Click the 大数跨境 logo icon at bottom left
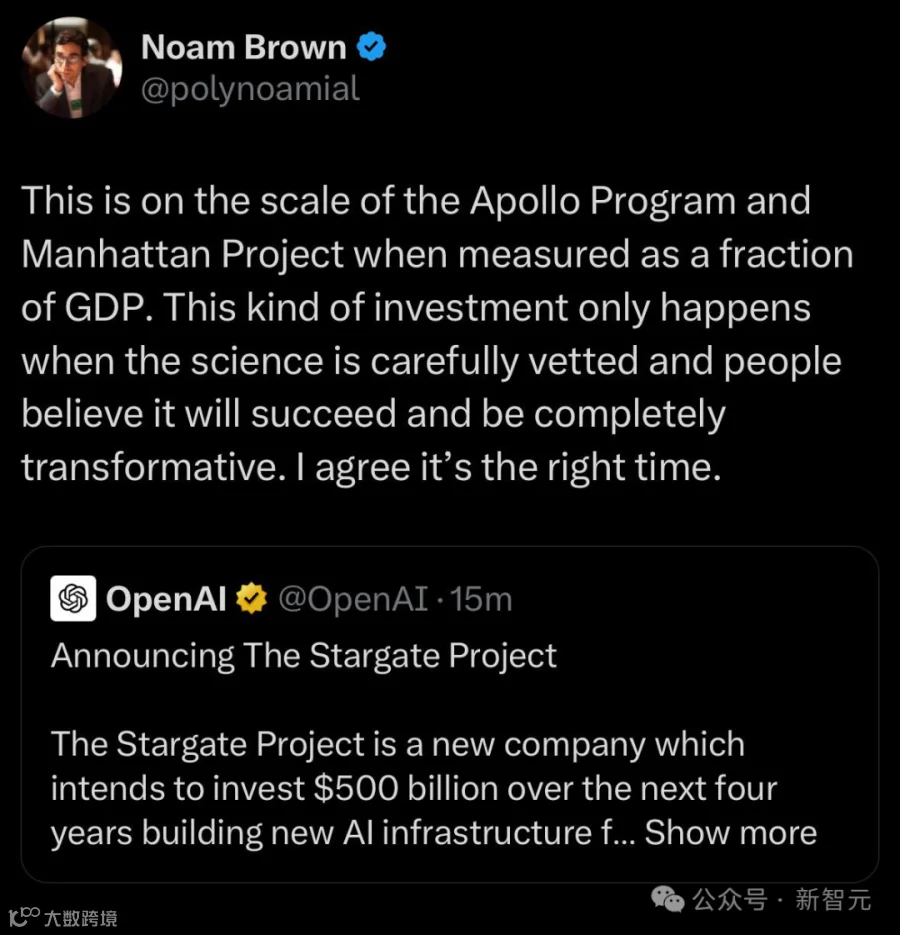Image resolution: width=900 pixels, height=935 pixels. tap(23, 917)
